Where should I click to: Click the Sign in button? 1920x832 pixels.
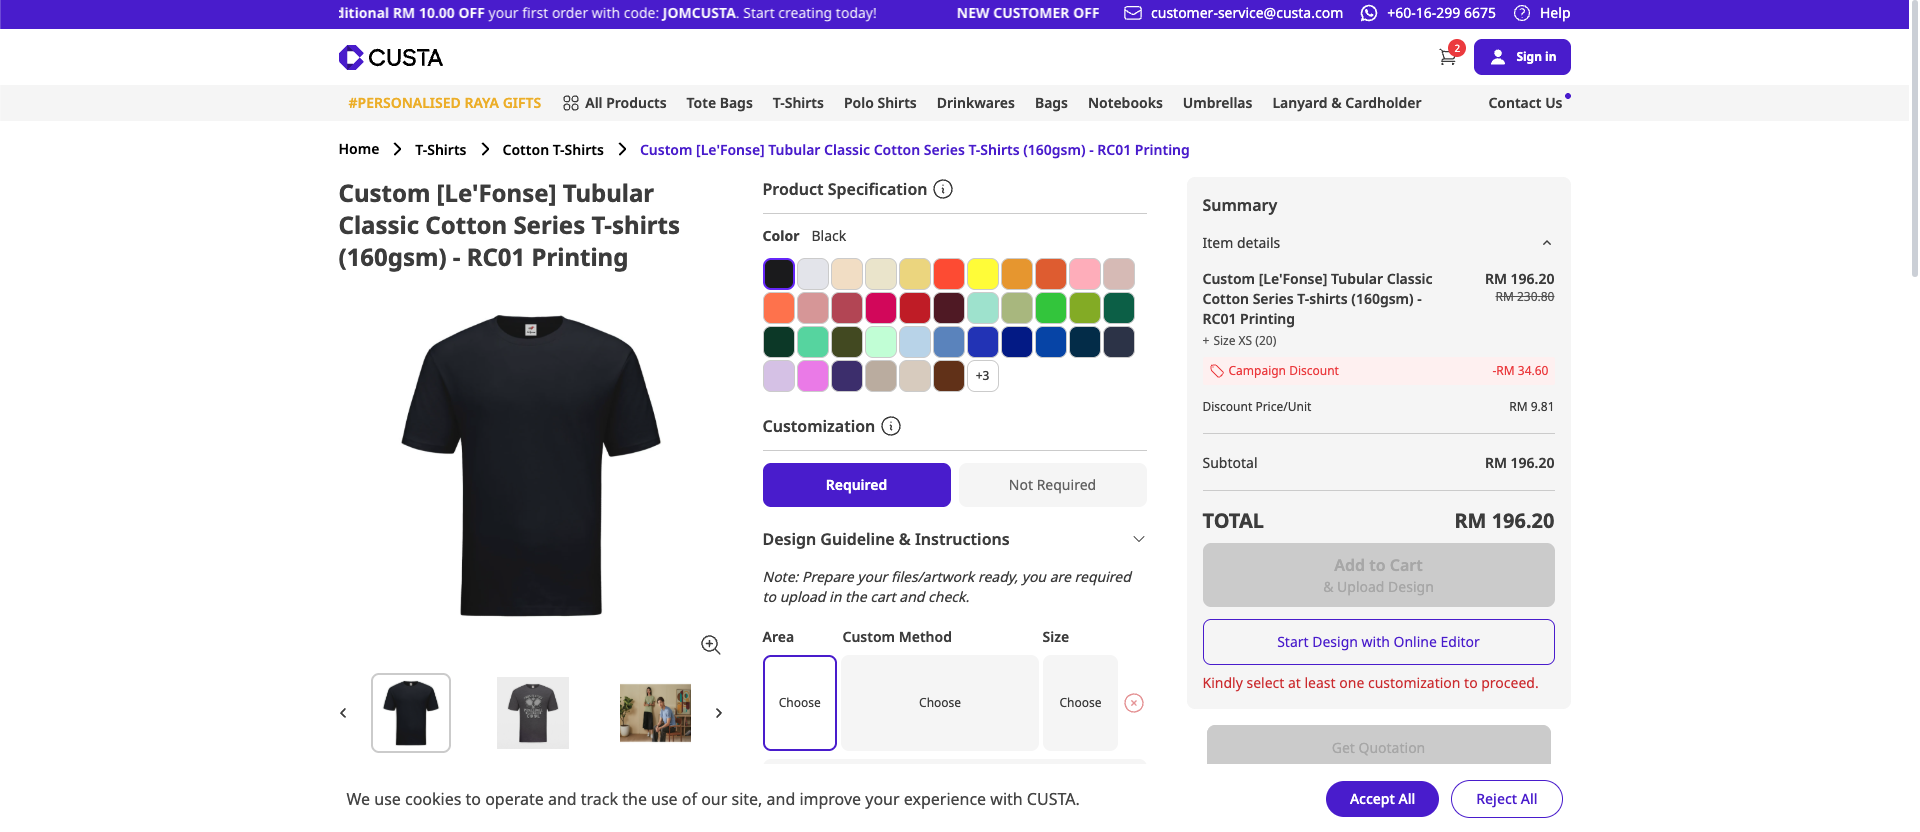1522,57
